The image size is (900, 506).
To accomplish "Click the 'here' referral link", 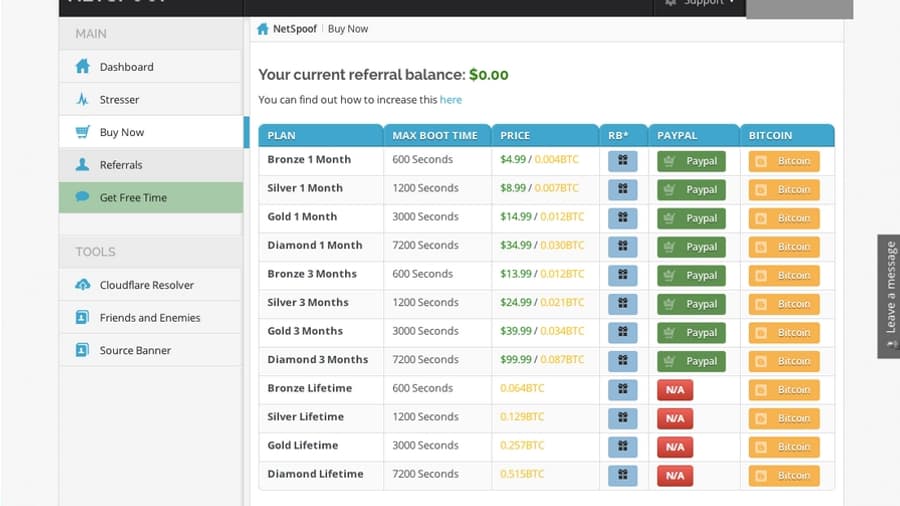I will [451, 99].
